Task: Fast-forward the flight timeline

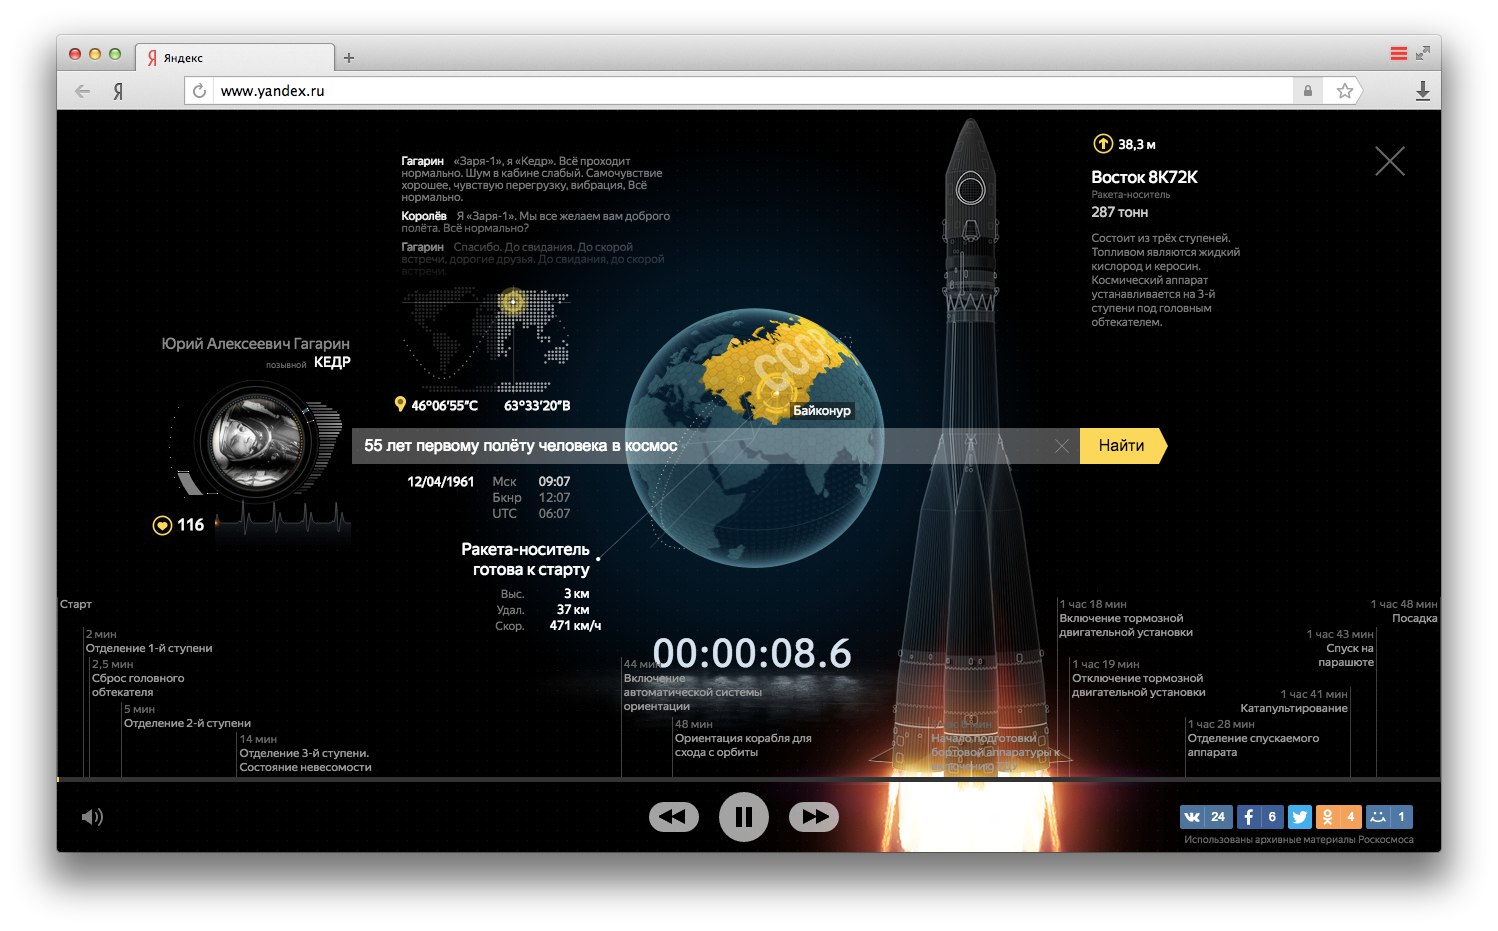Action: [814, 817]
